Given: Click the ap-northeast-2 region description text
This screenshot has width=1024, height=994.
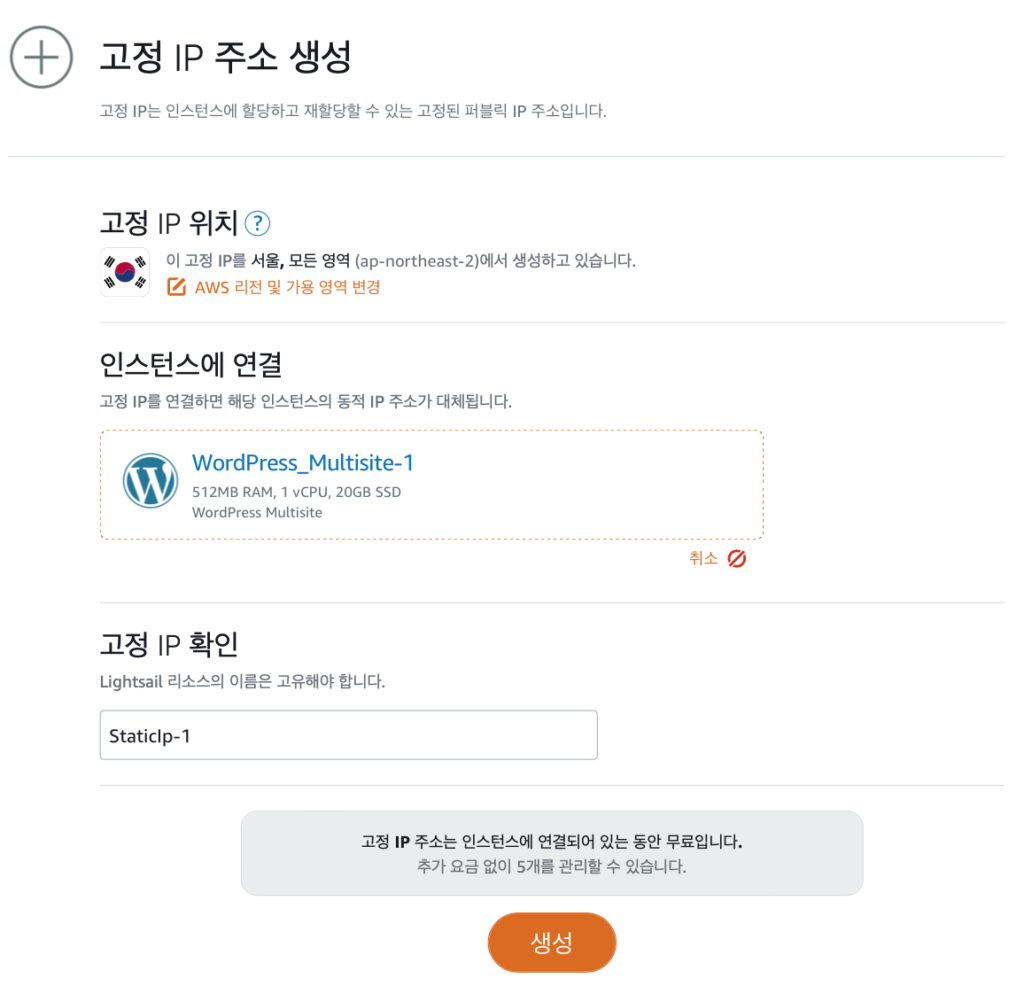Looking at the screenshot, I should click(x=400, y=261).
